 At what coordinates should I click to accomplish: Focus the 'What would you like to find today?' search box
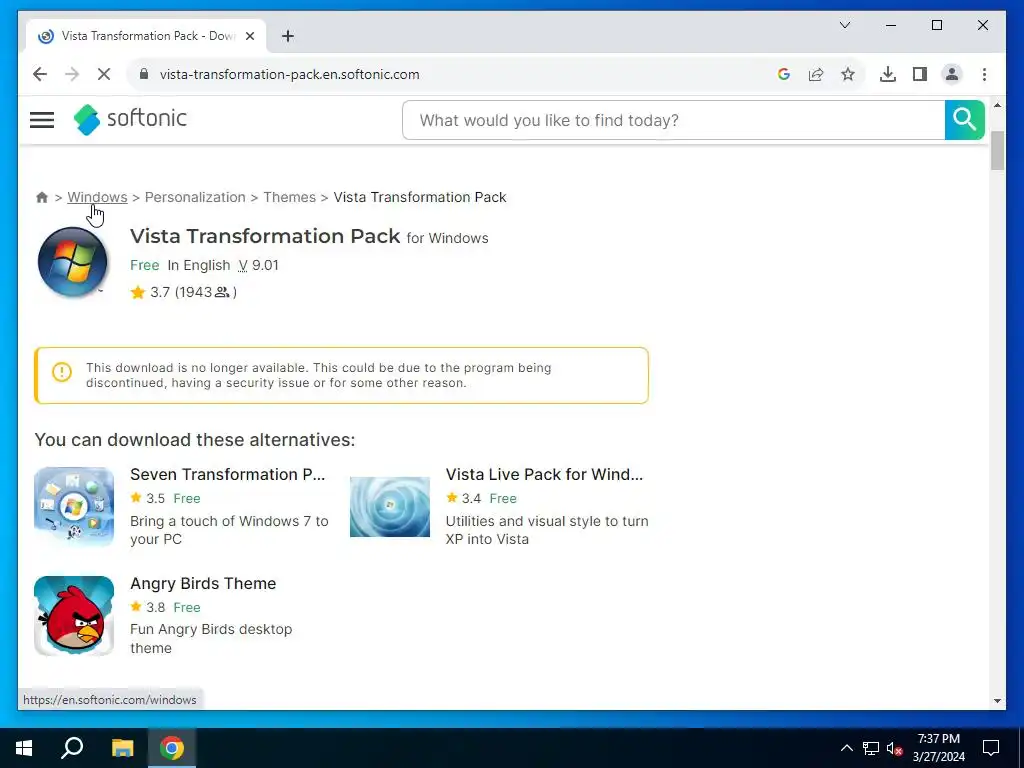673,120
